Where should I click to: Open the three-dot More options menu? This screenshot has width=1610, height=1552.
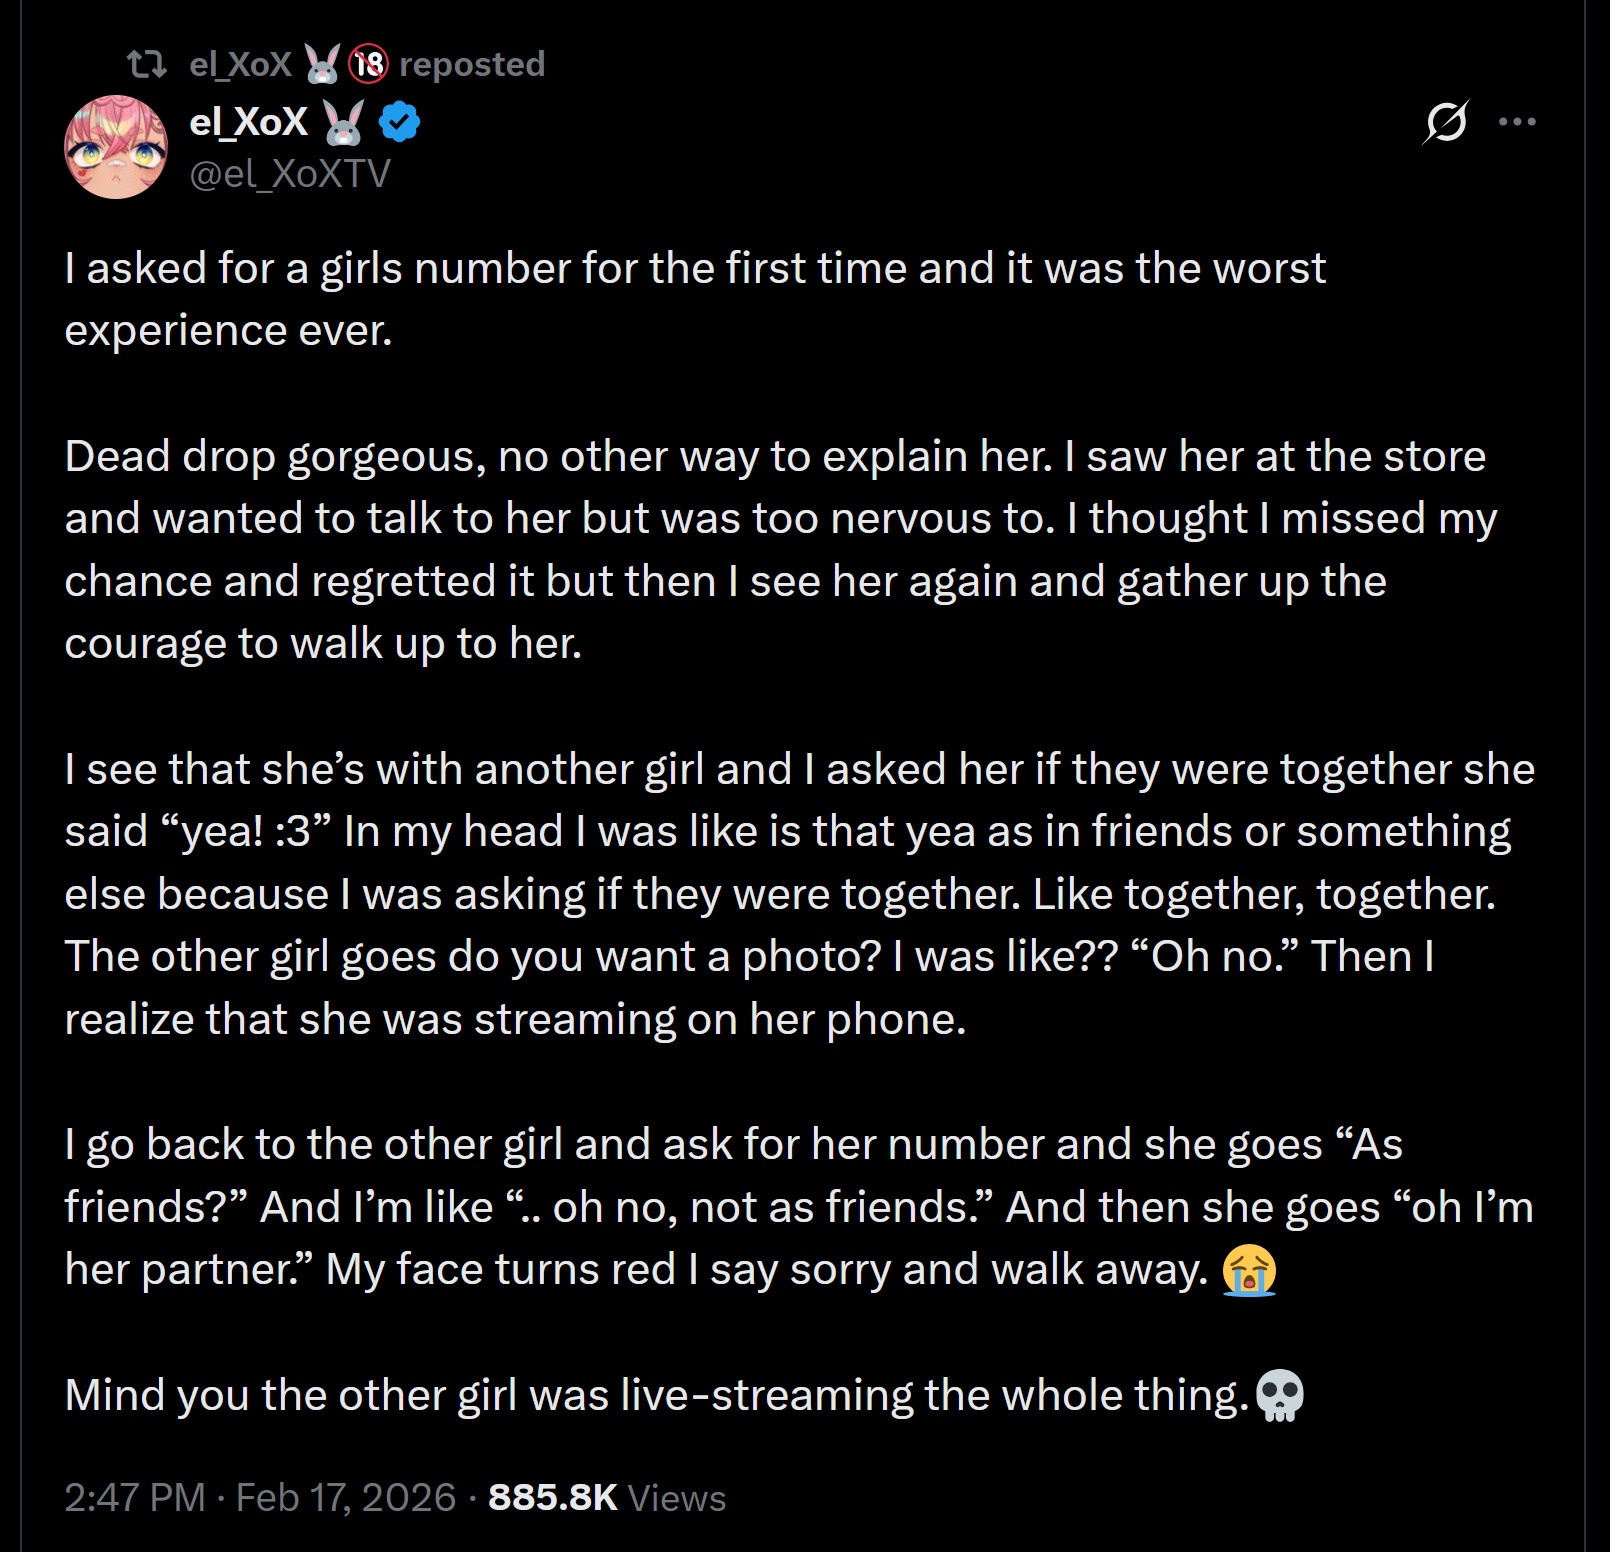tap(1517, 122)
